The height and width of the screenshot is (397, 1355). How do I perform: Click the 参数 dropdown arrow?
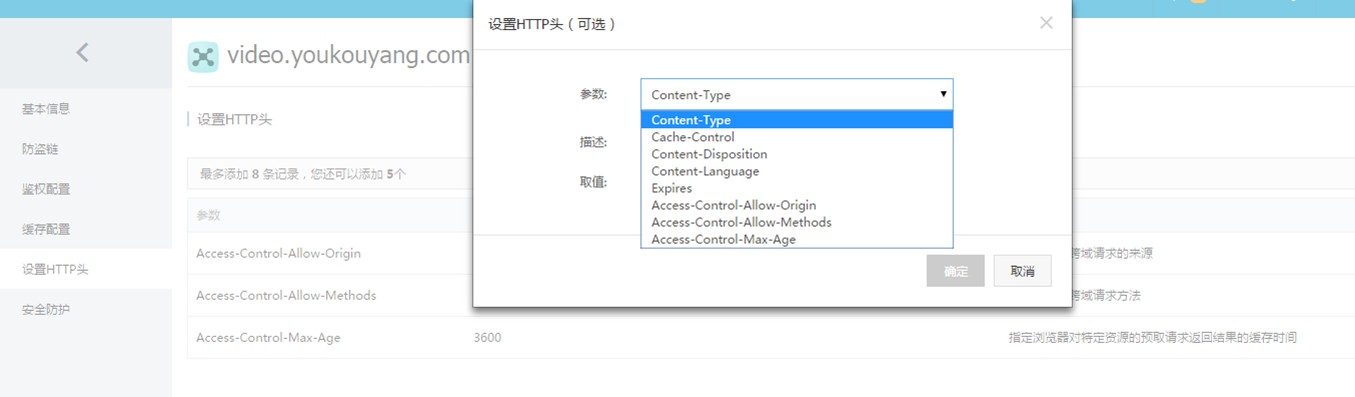pos(943,94)
